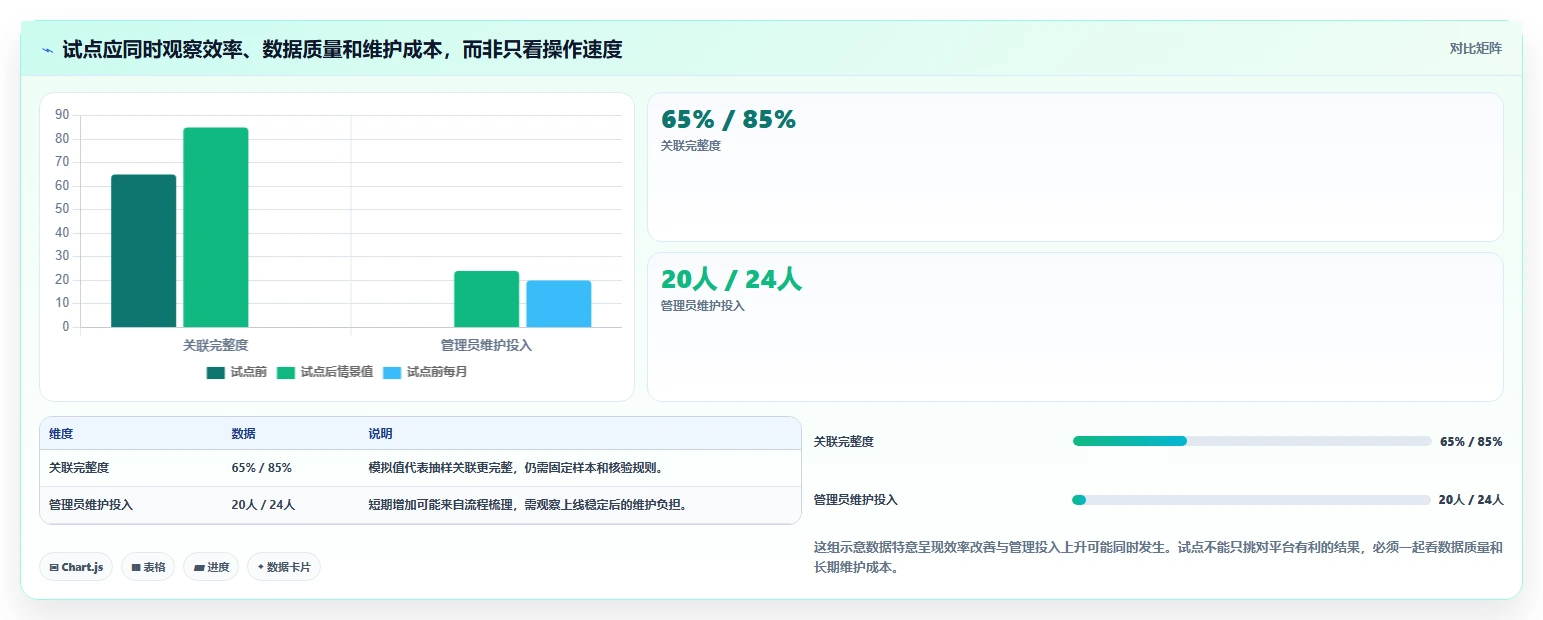This screenshot has width=1543, height=620.
Task: Toggle the 试点后情景值 legend item
Action: tap(325, 372)
